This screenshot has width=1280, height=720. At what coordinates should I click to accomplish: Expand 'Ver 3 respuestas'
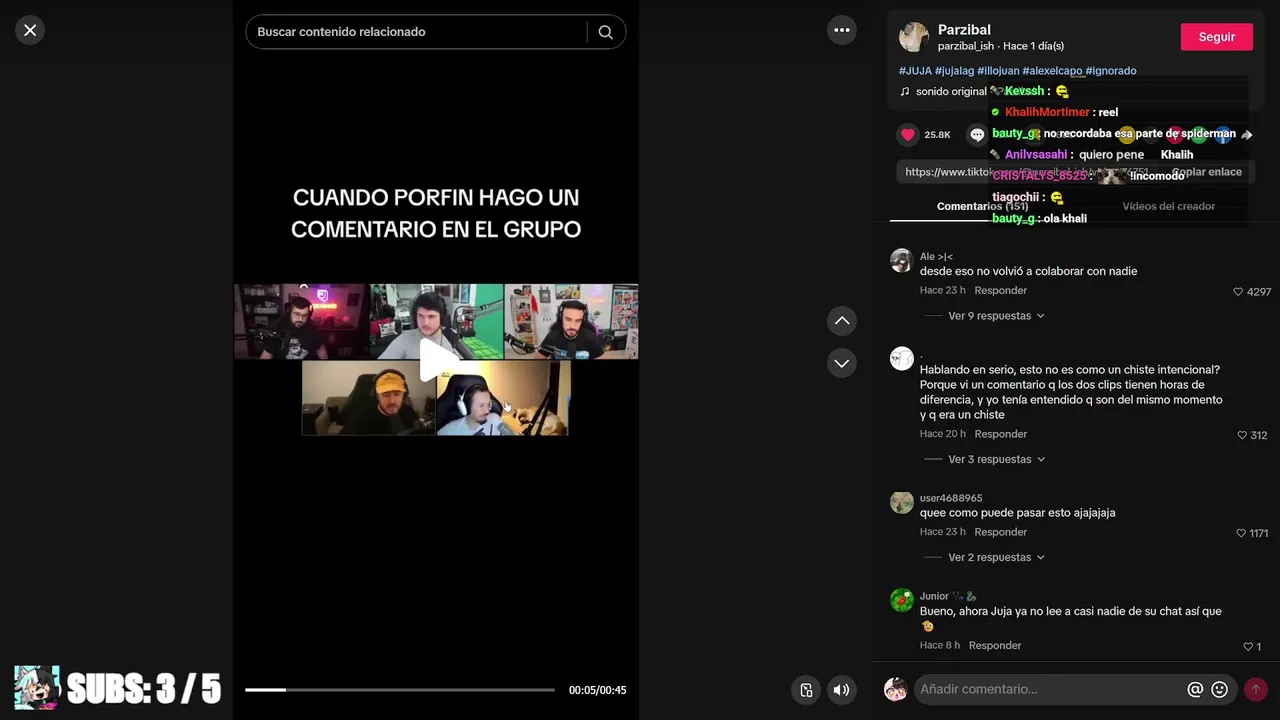point(996,459)
